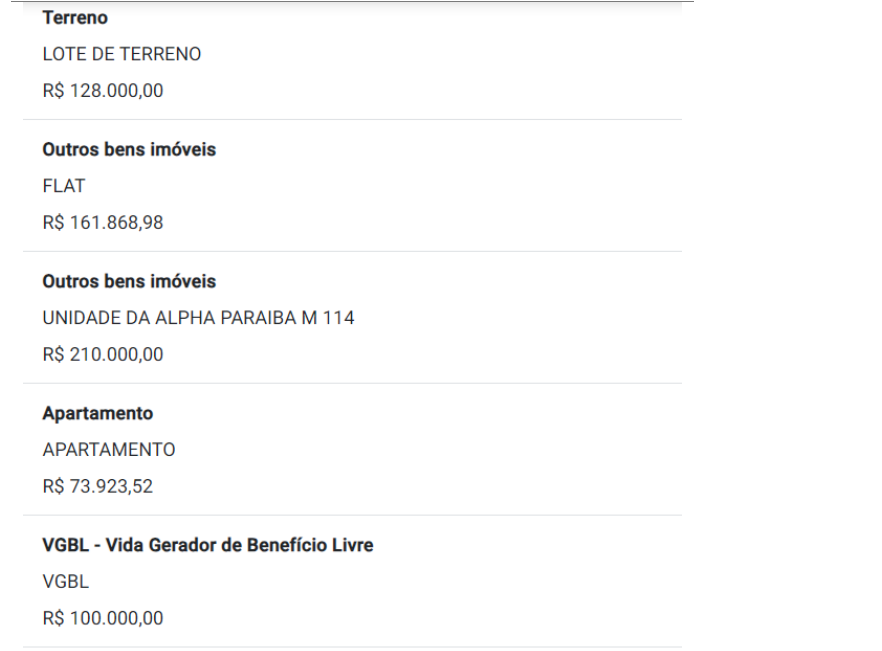Click the divider below the ALPHA PARAIBA entry
This screenshot has height=651, width=882.
pos(352,384)
